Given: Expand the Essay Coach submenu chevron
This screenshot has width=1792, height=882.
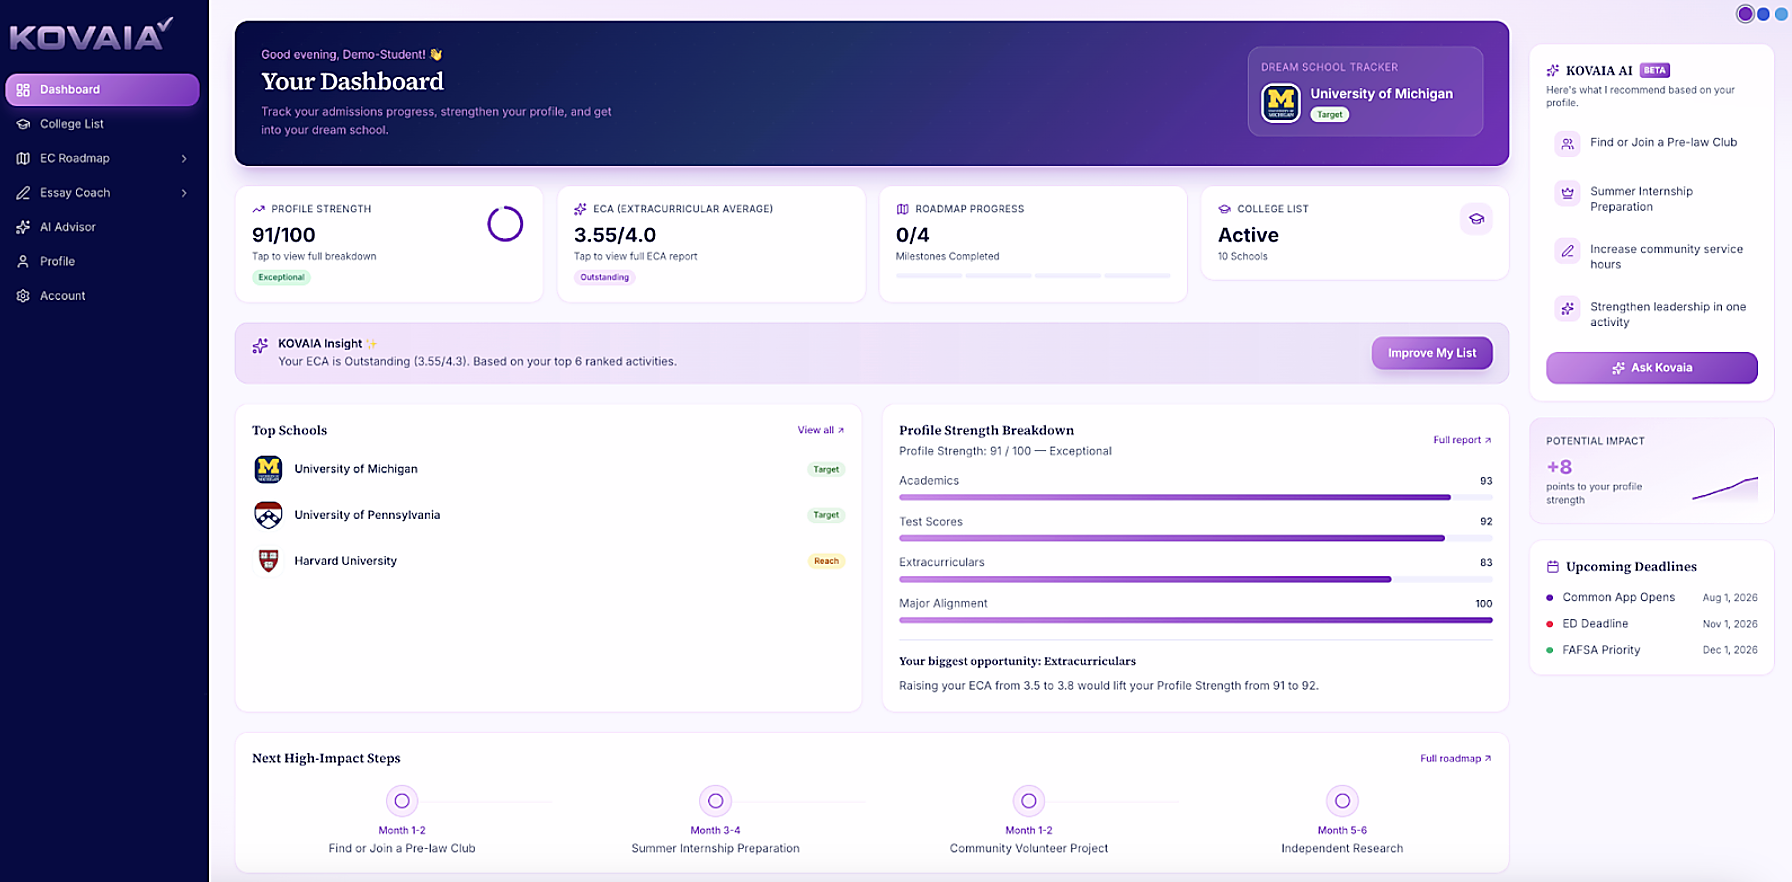Looking at the screenshot, I should pyautogui.click(x=184, y=193).
